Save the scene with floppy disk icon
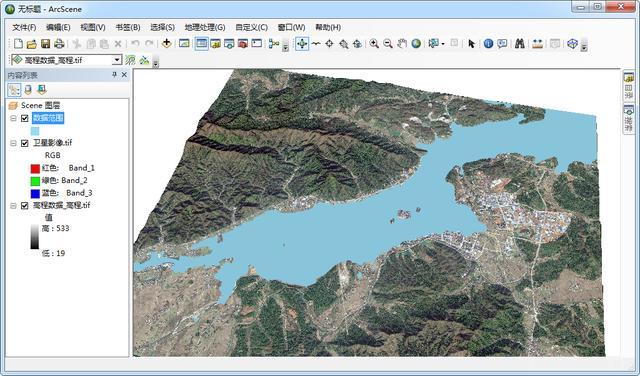The height and width of the screenshot is (376, 640). pyautogui.click(x=45, y=44)
